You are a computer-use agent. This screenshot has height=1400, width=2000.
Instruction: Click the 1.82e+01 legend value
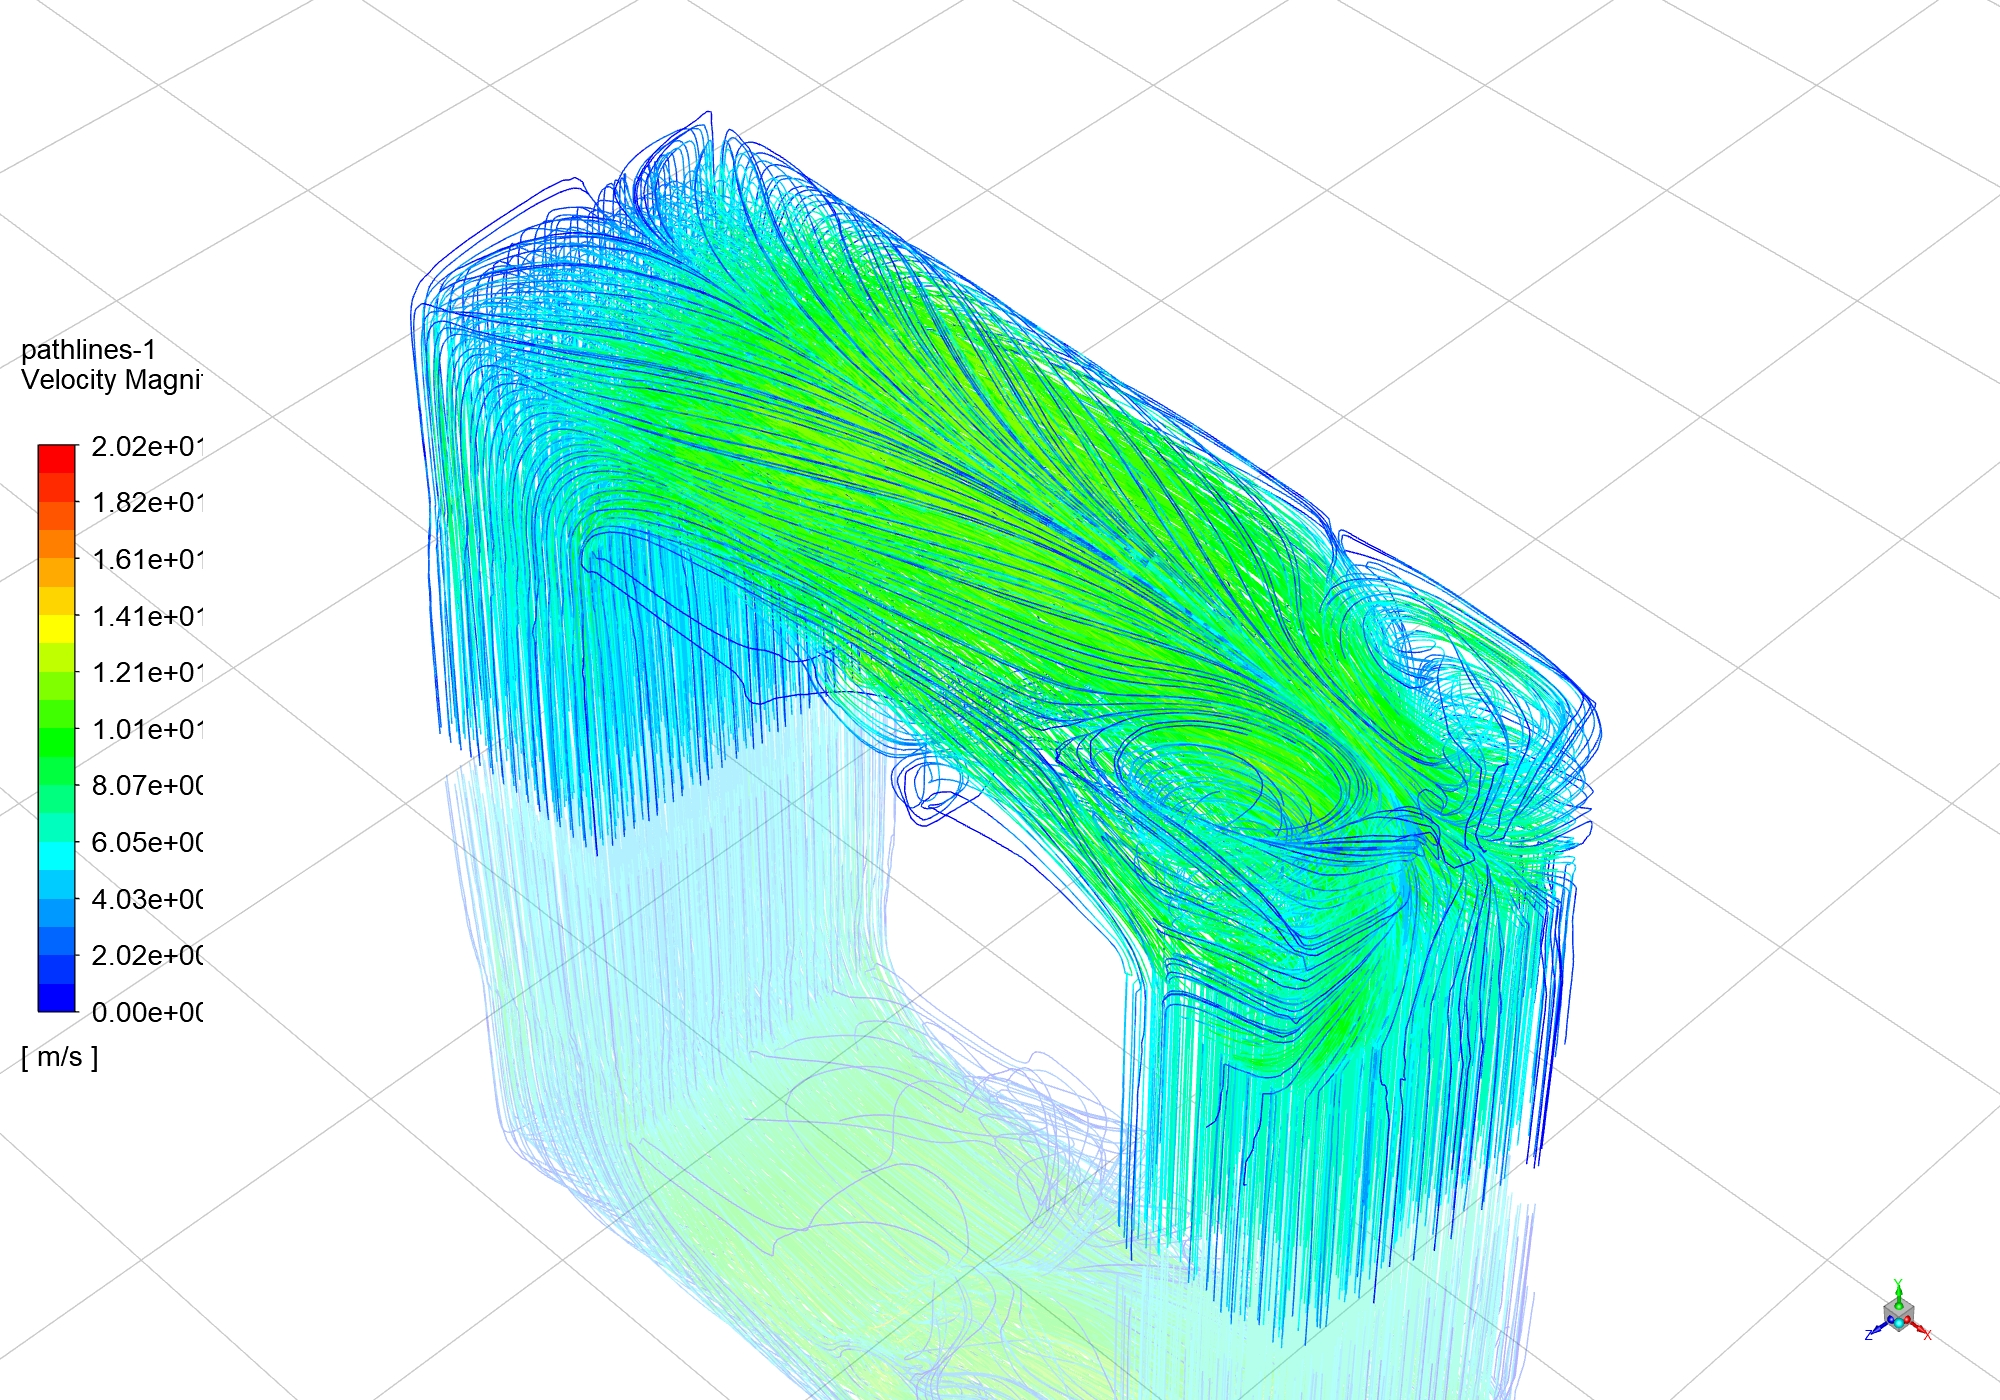pyautogui.click(x=146, y=502)
